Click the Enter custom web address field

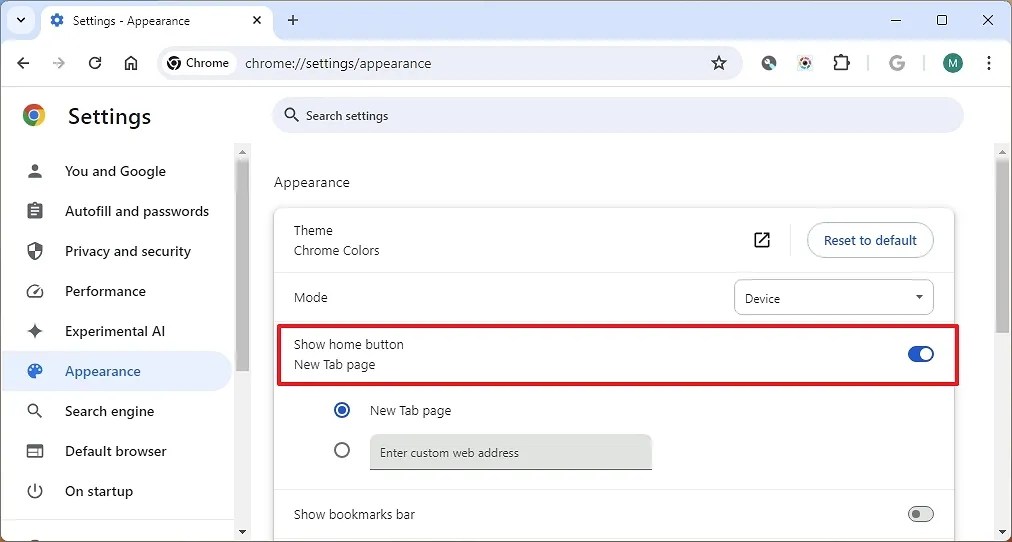(x=511, y=452)
